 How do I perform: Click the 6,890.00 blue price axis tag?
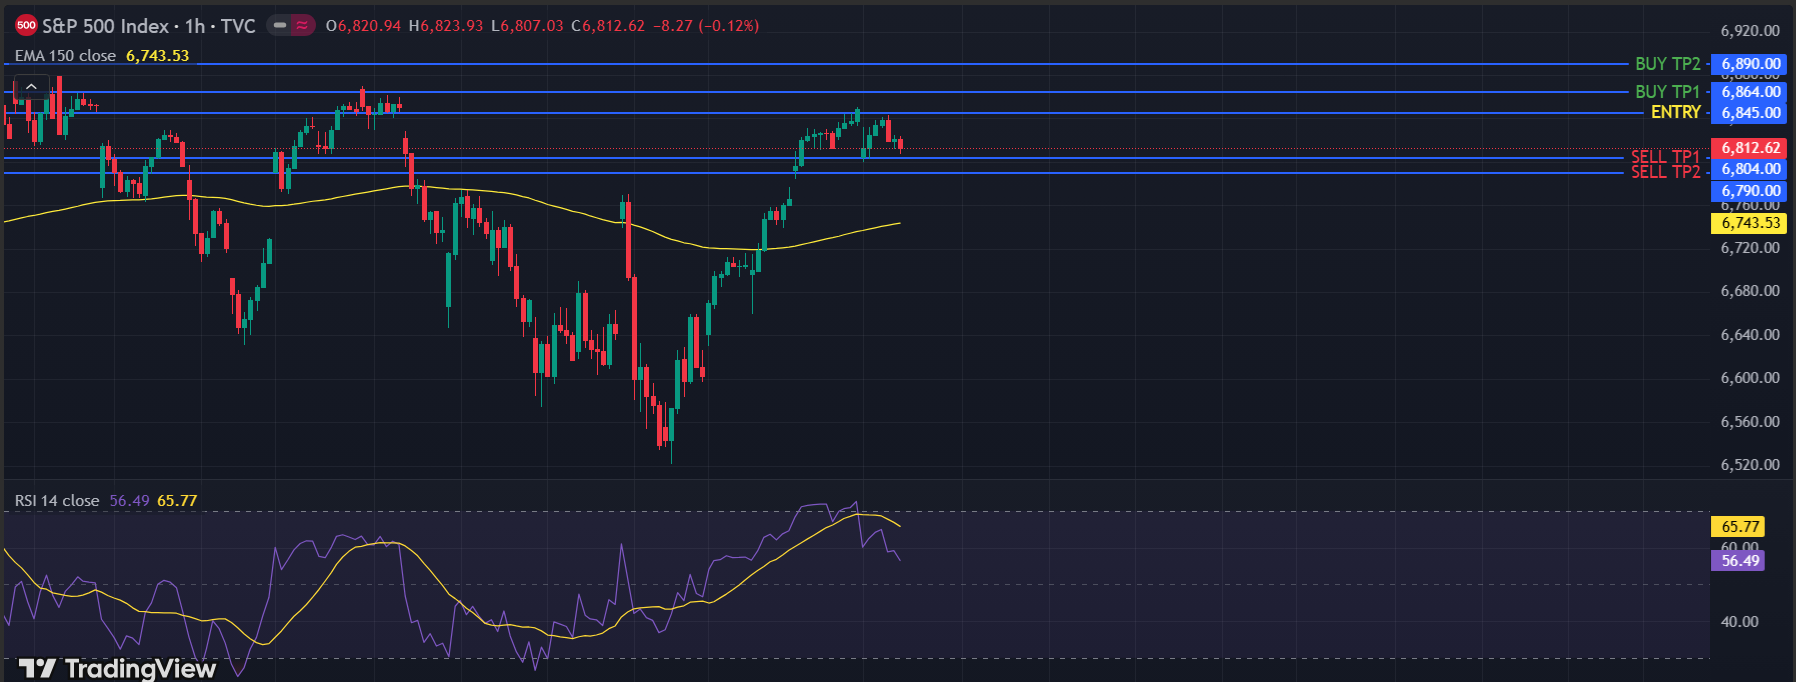(1750, 64)
